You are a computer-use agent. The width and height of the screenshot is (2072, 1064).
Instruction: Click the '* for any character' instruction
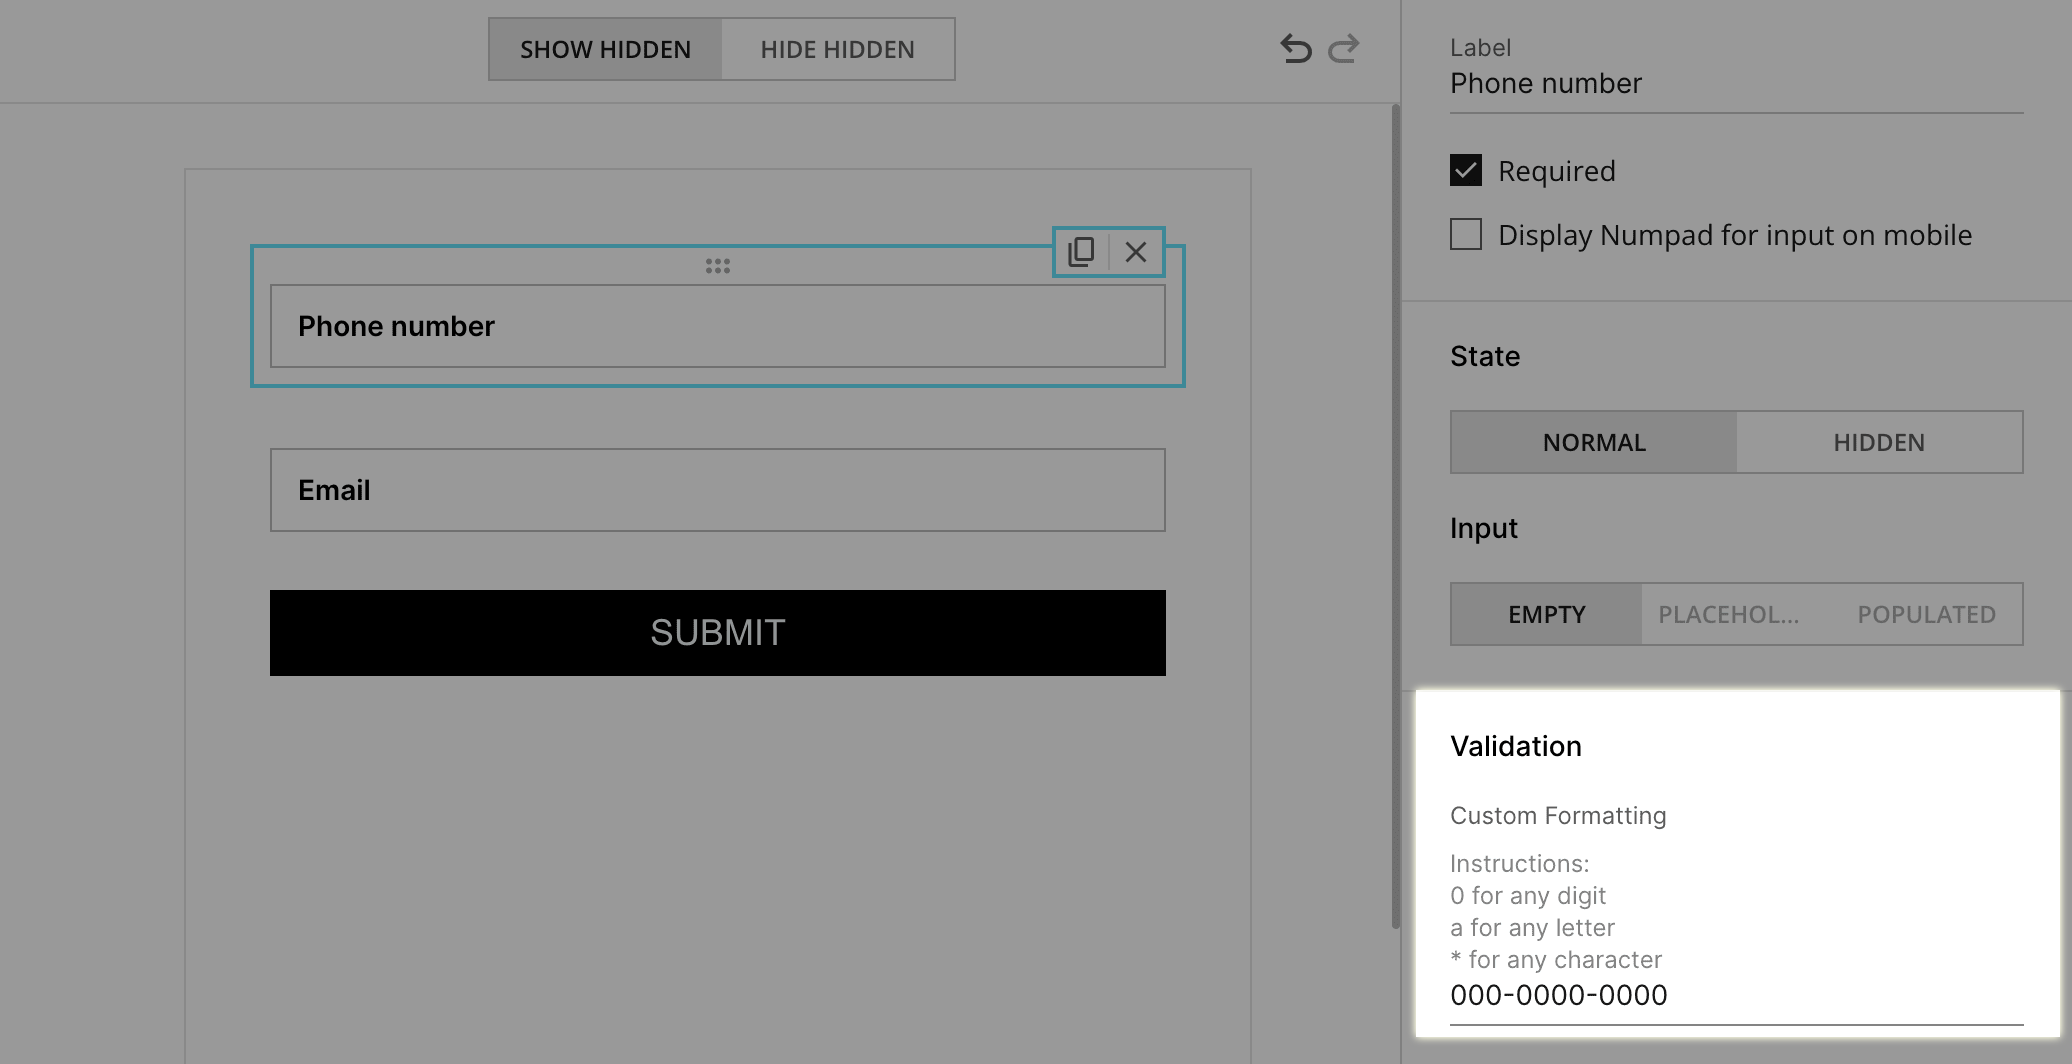(x=1556, y=960)
